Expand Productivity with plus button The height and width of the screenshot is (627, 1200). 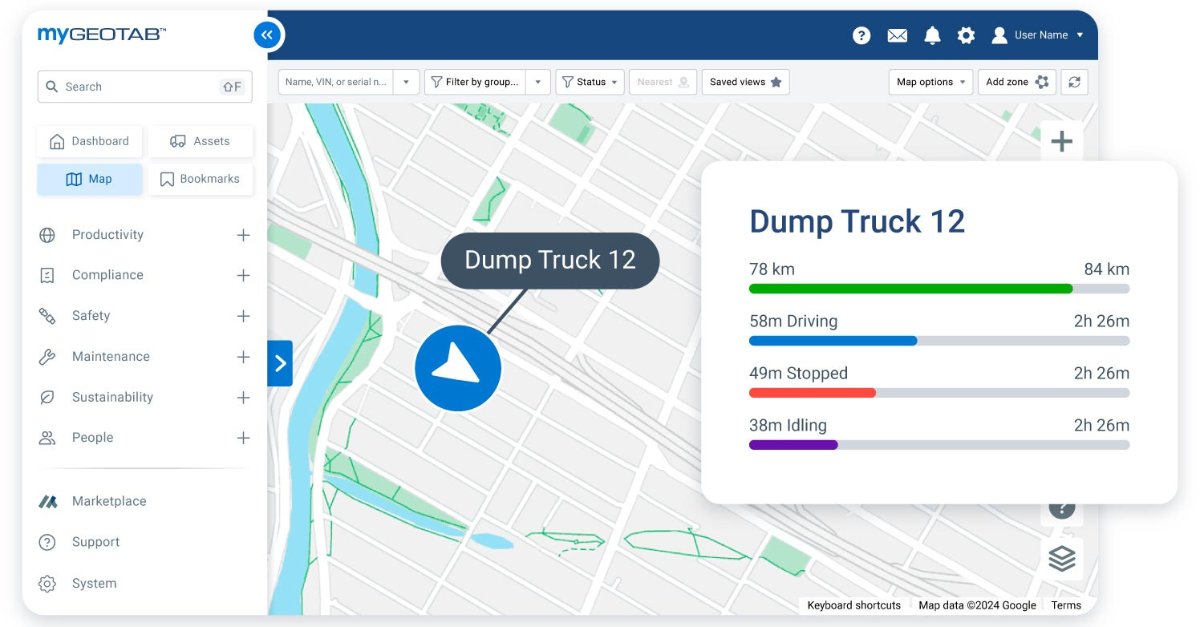(243, 235)
